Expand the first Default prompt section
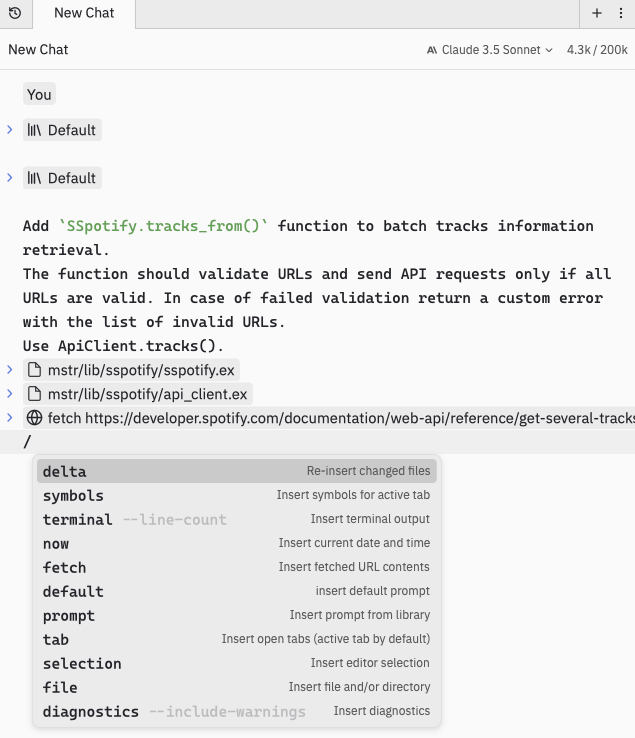Image resolution: width=635 pixels, height=738 pixels. pyautogui.click(x=10, y=130)
